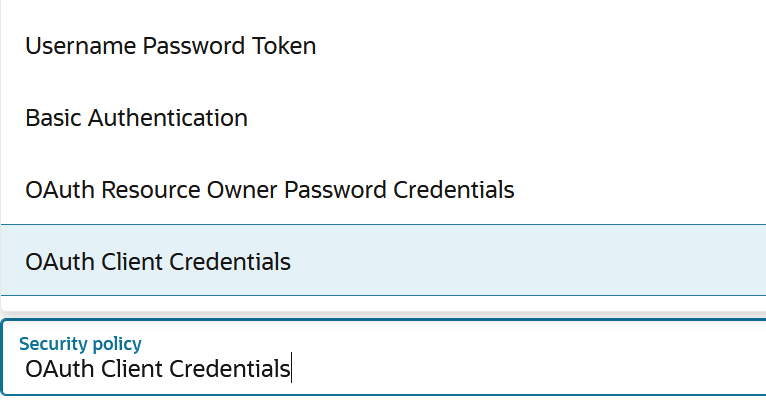Viewport: 766px width, 403px height.
Task: Choose Basic Authentication from the list
Action: (x=137, y=118)
